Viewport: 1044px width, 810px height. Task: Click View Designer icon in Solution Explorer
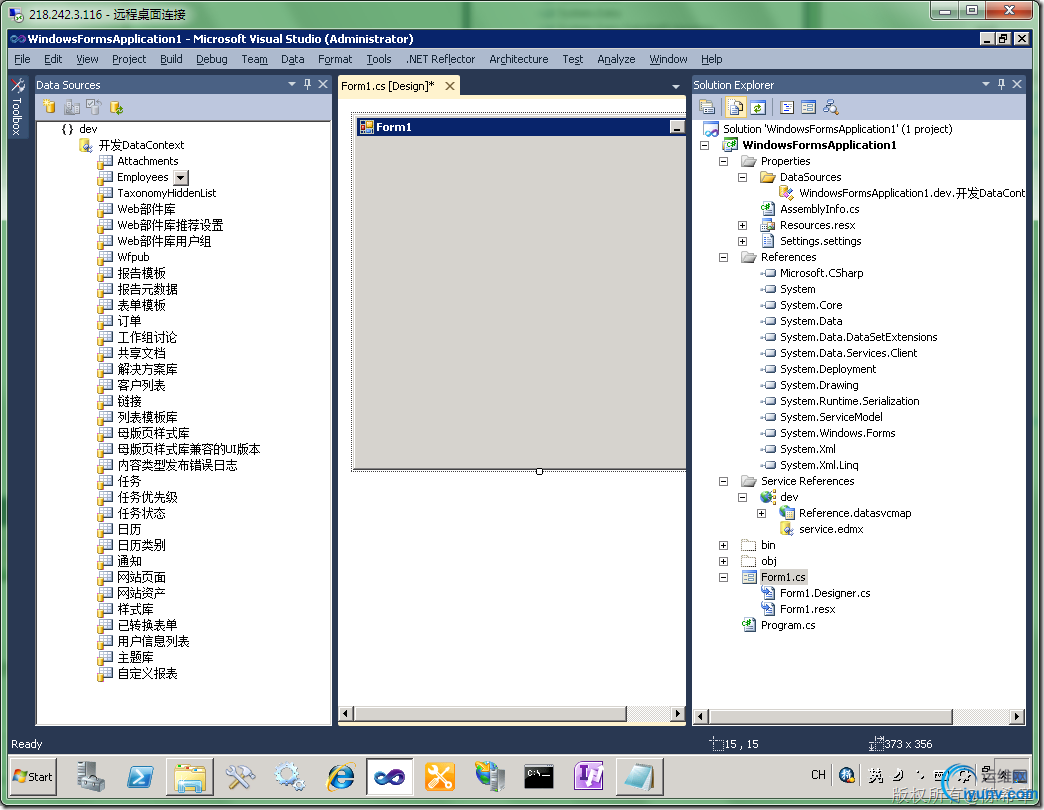(x=808, y=107)
